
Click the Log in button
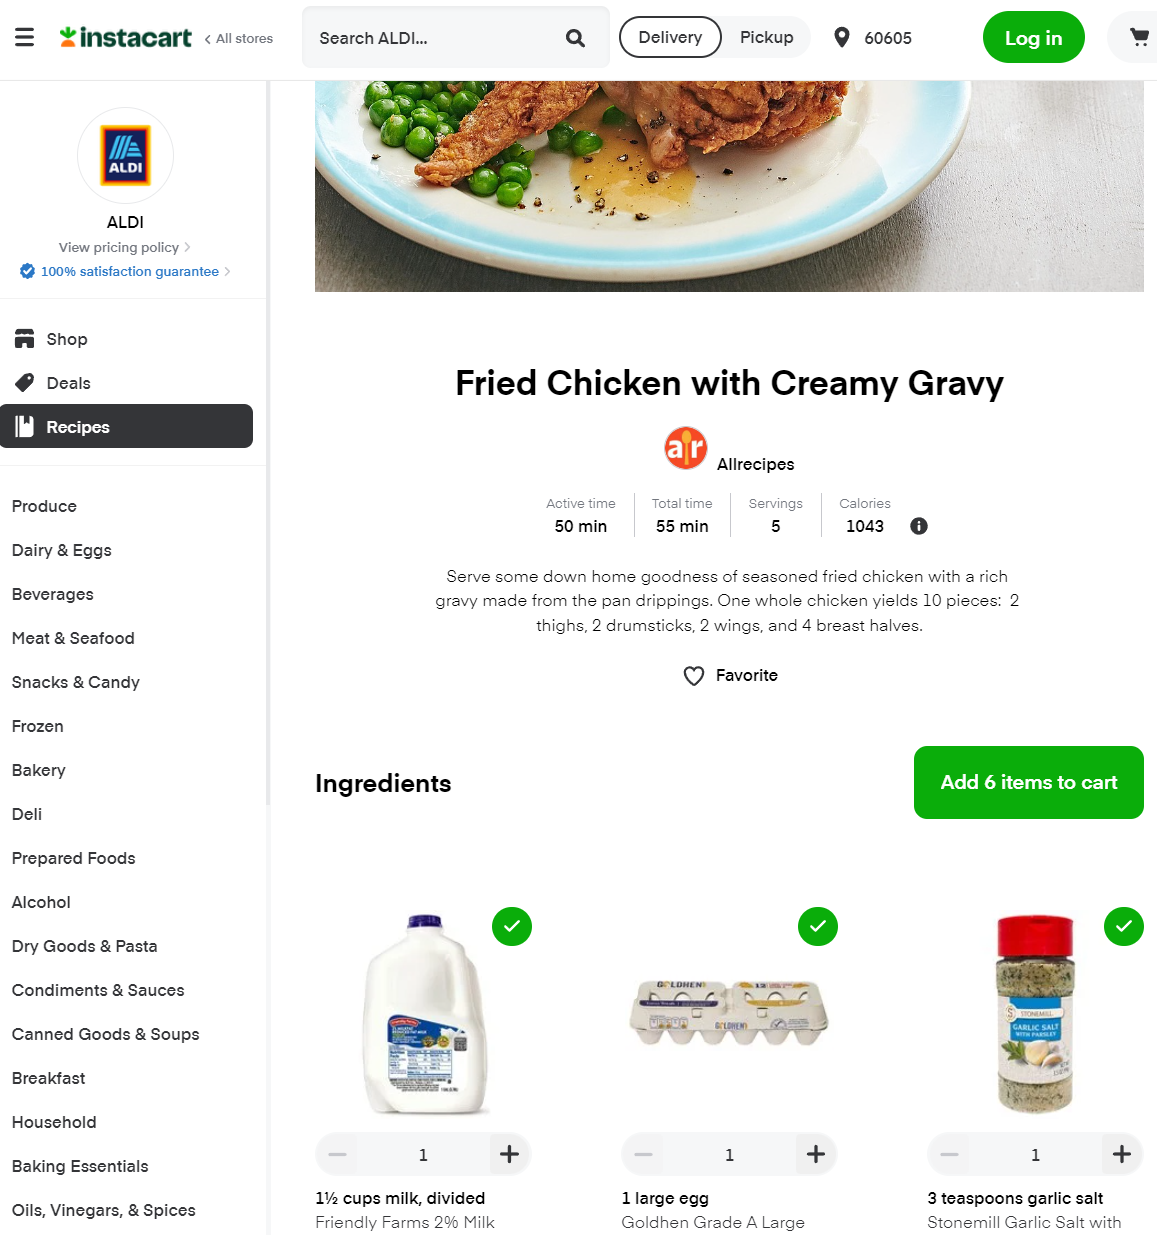1034,37
